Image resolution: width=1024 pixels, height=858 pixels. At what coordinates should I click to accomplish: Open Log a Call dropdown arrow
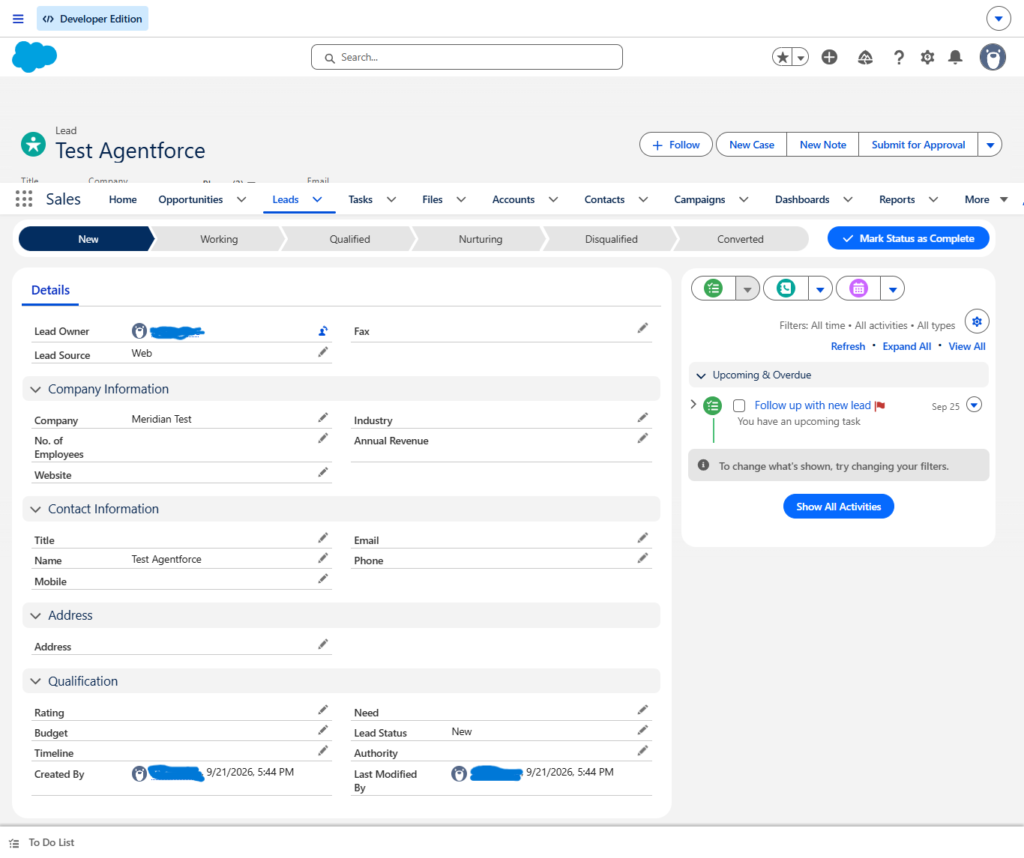tap(820, 289)
